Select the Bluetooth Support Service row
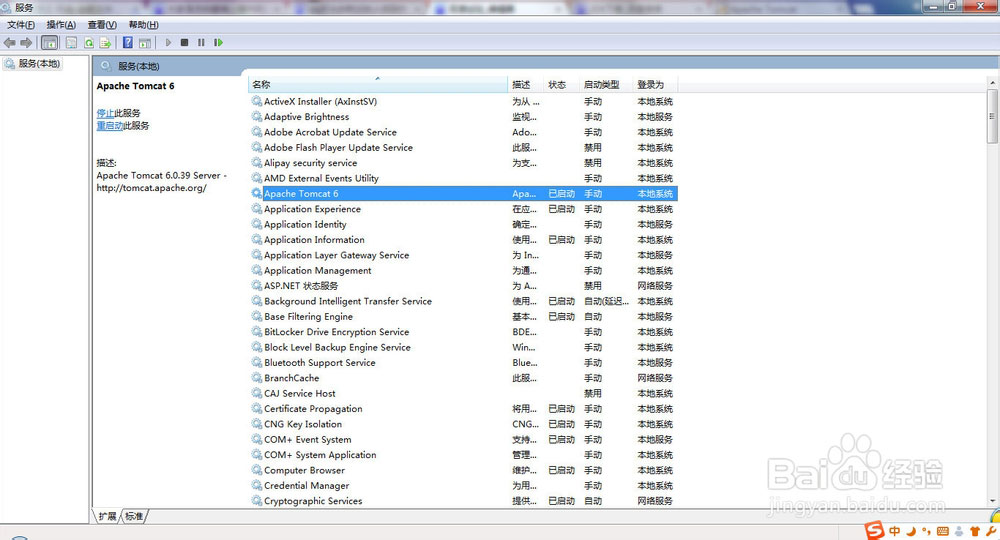 tap(463, 362)
